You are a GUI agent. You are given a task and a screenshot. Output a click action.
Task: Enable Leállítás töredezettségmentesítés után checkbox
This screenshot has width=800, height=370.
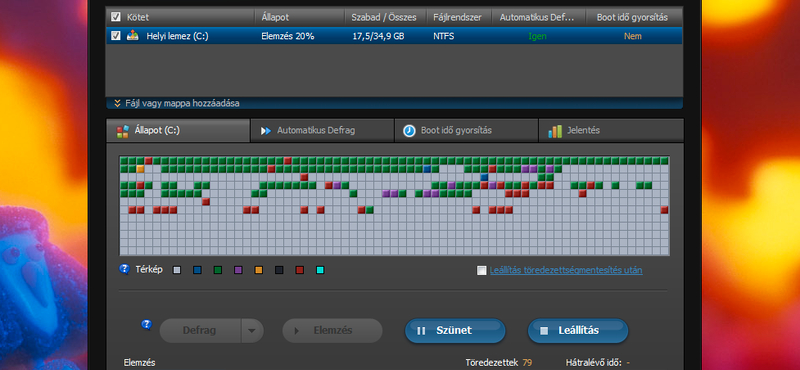pyautogui.click(x=481, y=270)
